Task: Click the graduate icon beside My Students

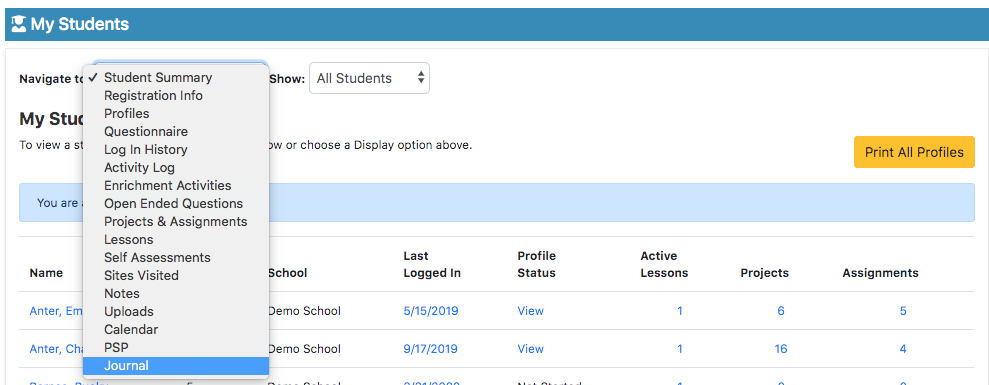Action: click(x=19, y=25)
